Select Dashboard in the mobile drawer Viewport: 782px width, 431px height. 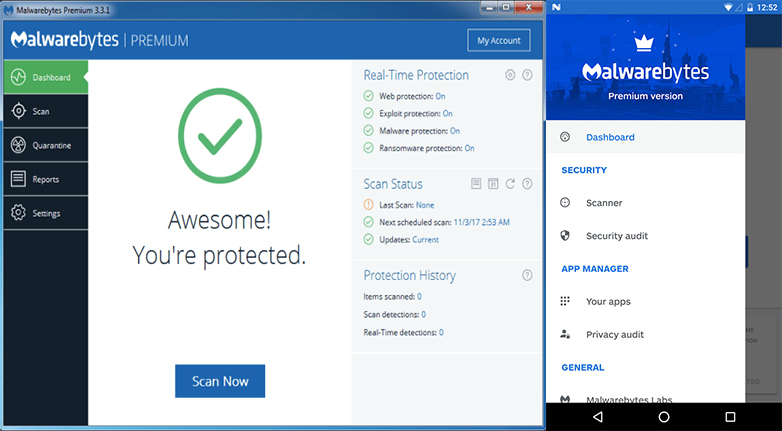point(645,137)
